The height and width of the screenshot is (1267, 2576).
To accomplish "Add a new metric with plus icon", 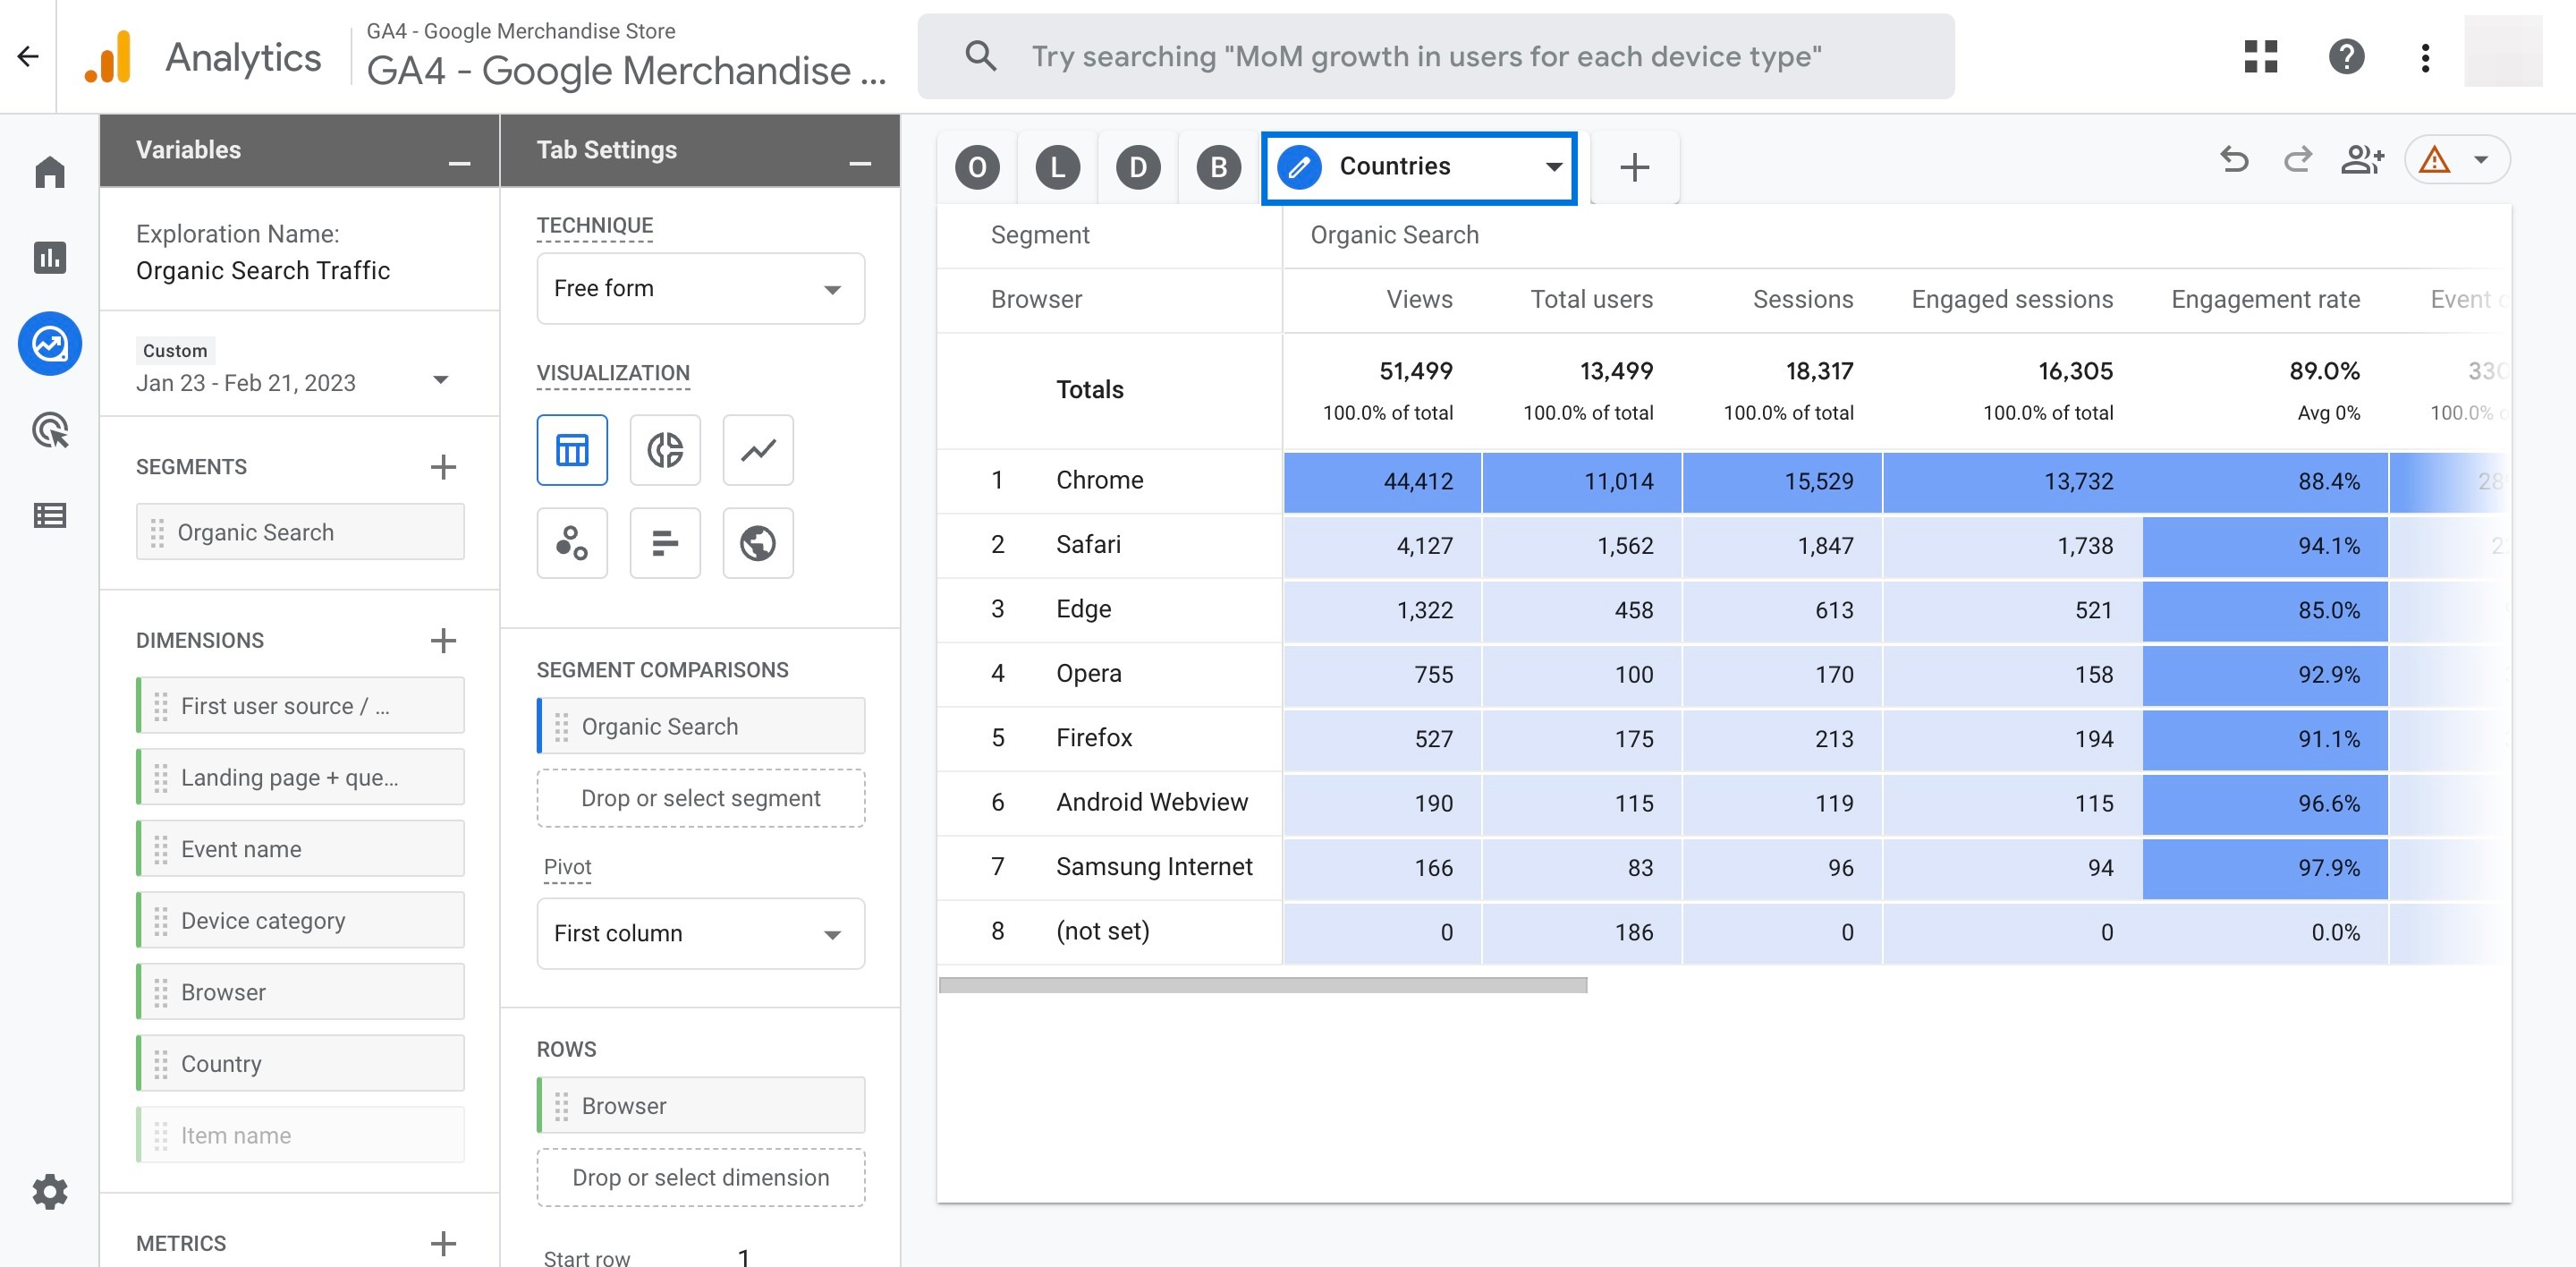I will [x=443, y=1243].
